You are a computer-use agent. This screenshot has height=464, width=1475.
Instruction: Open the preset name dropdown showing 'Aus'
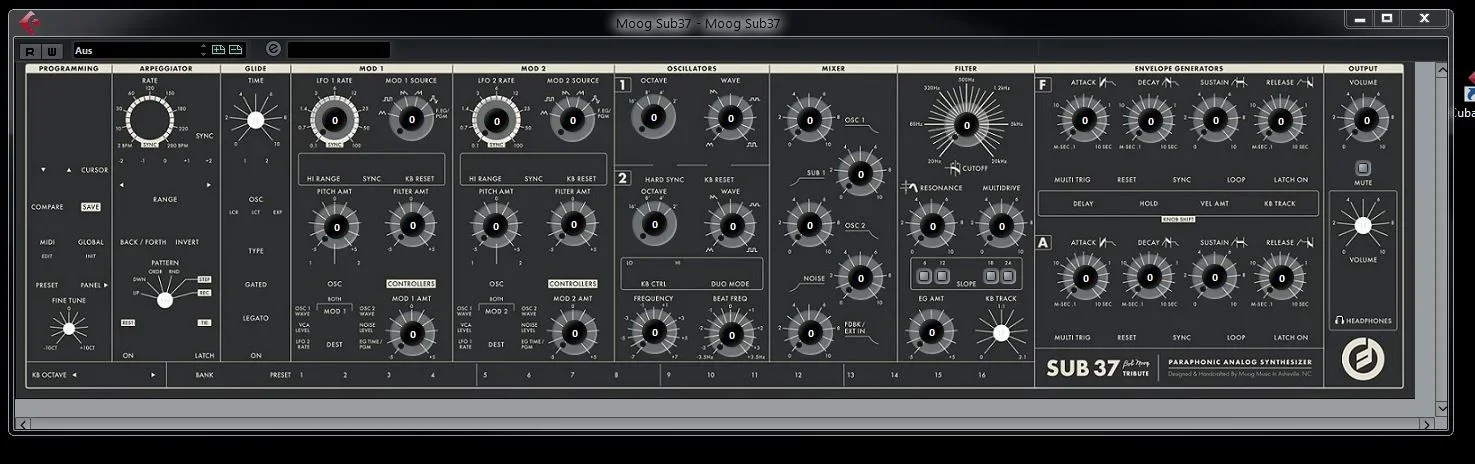point(135,50)
